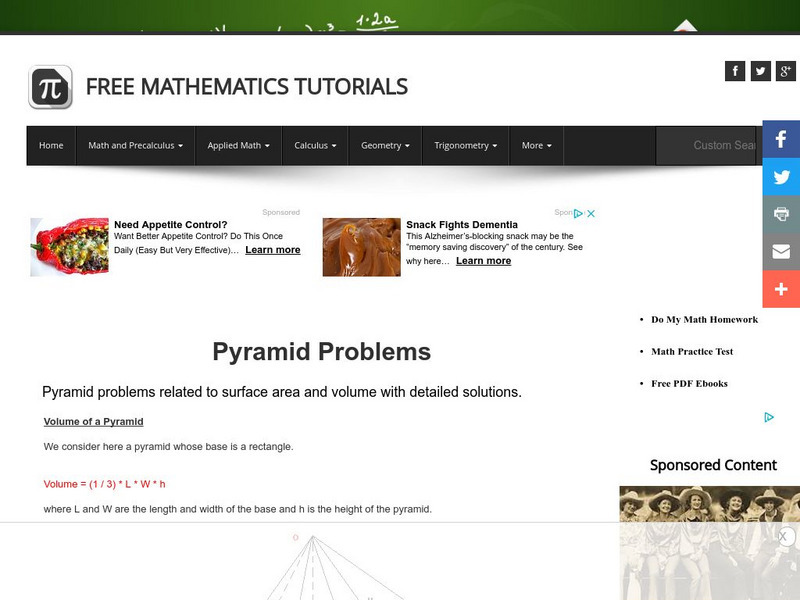Click the orange plus share icon

[781, 289]
